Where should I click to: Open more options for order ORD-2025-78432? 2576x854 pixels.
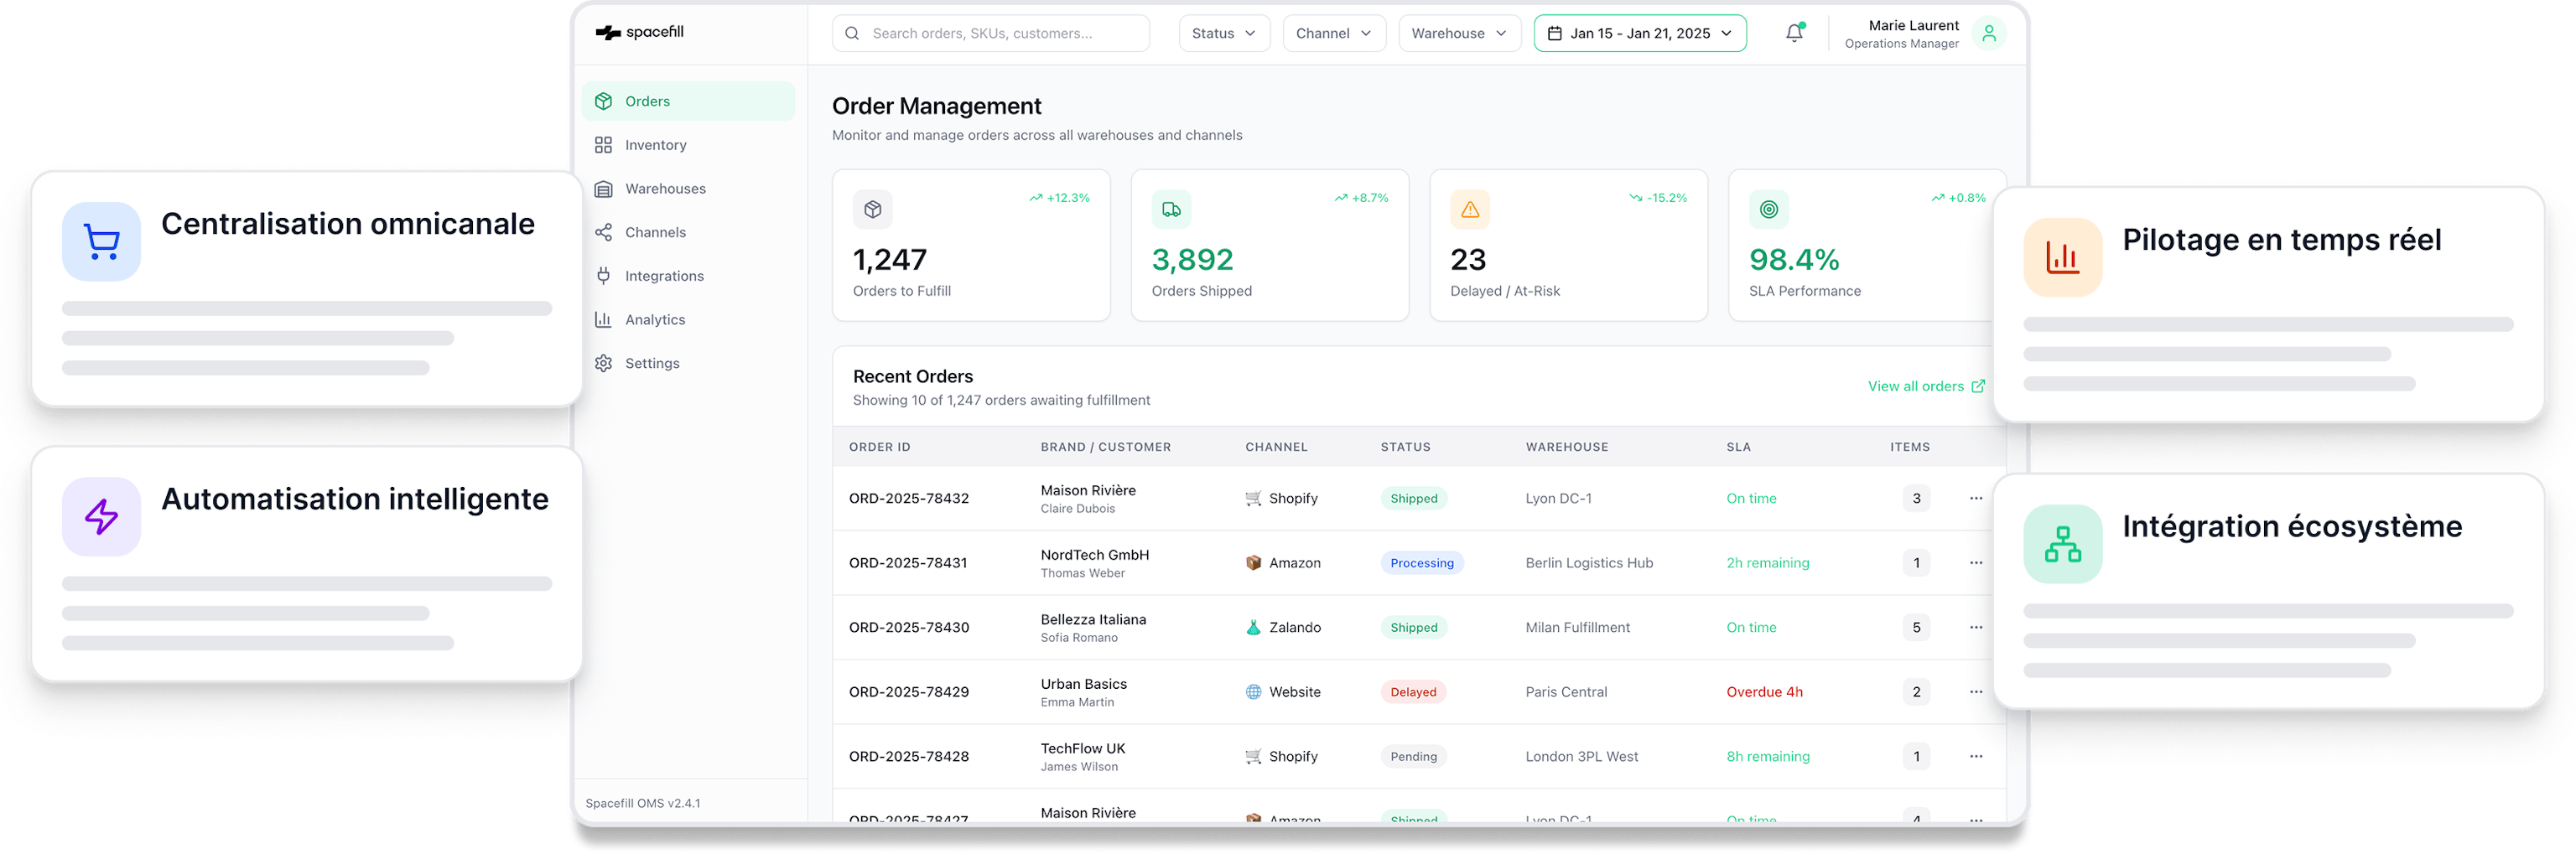pyautogui.click(x=1975, y=498)
